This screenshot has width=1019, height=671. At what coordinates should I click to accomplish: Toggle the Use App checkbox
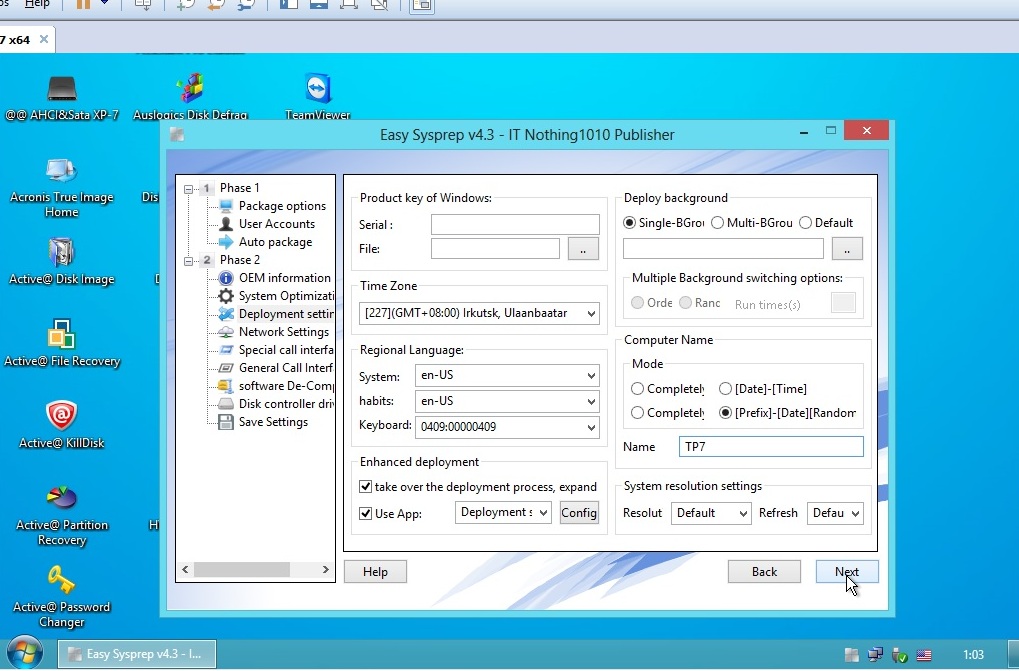coord(365,513)
